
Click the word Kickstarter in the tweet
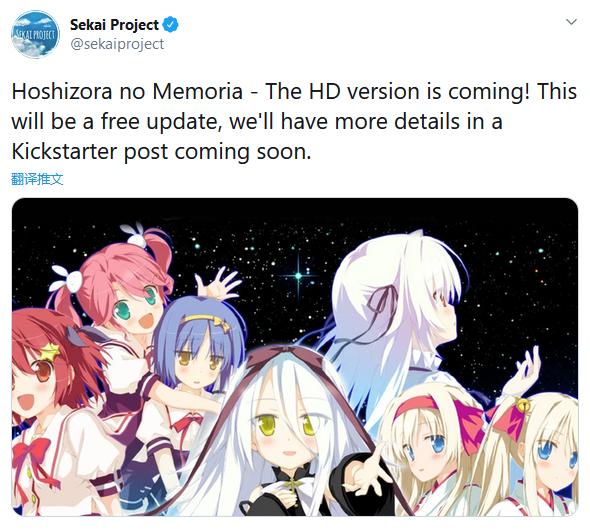(x=65, y=152)
